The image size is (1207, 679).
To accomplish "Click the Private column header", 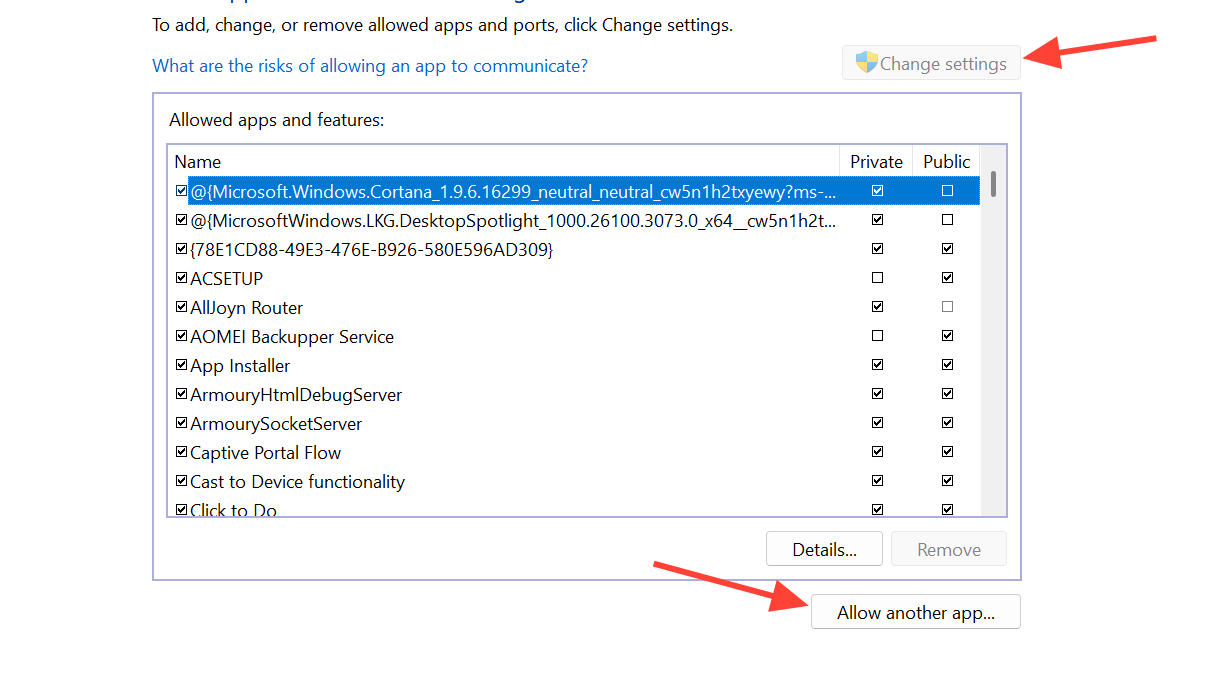I will [876, 161].
